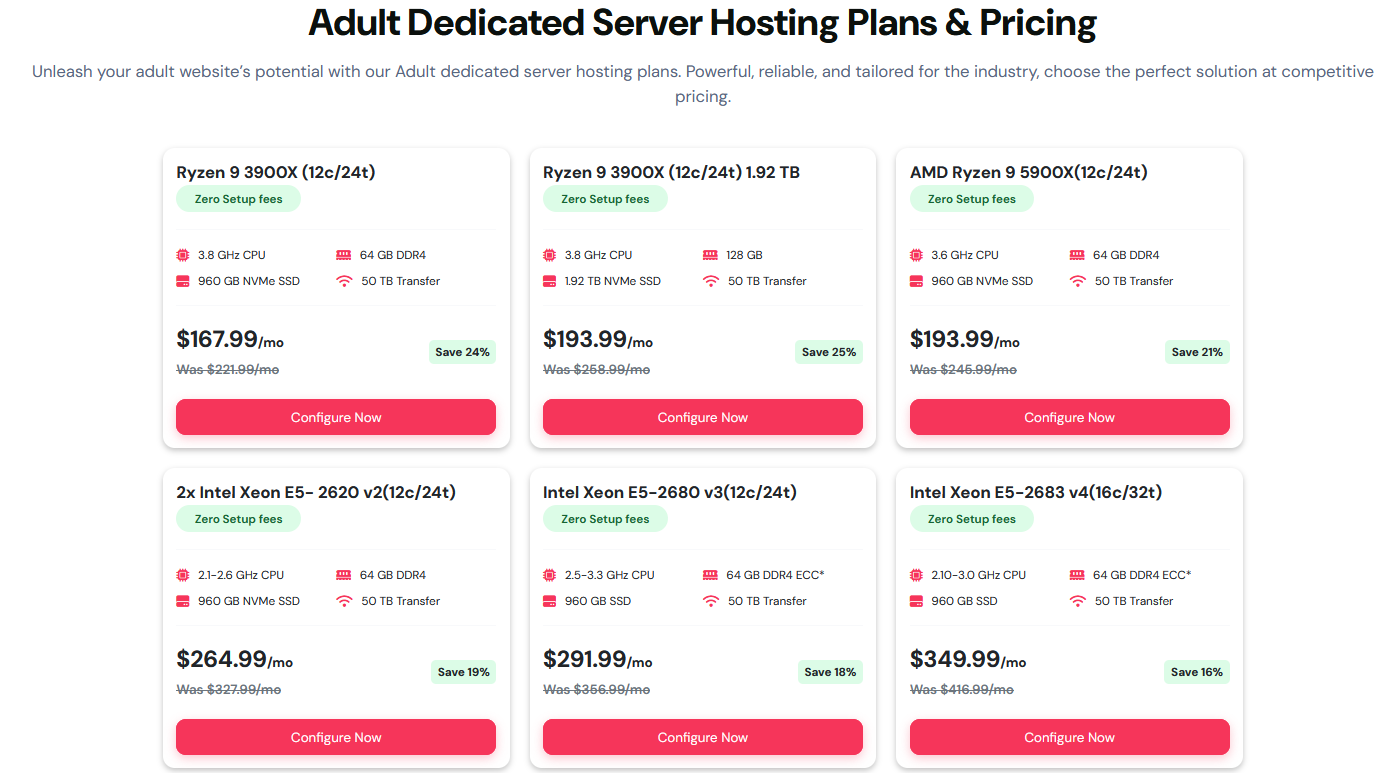The image size is (1392, 773).
Task: Select the "$291.99/mo" price
Action: [598, 660]
